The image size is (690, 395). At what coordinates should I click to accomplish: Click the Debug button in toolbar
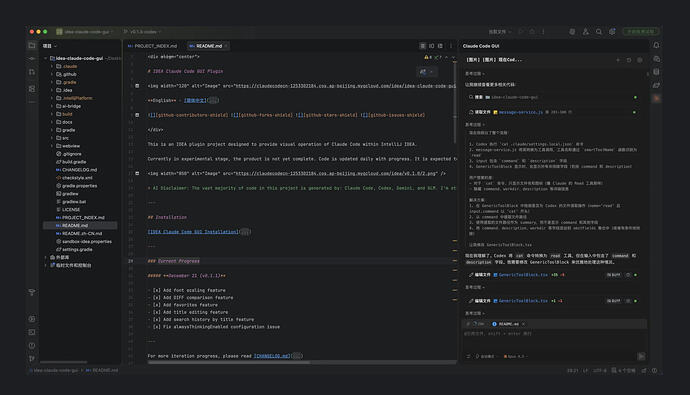point(532,32)
